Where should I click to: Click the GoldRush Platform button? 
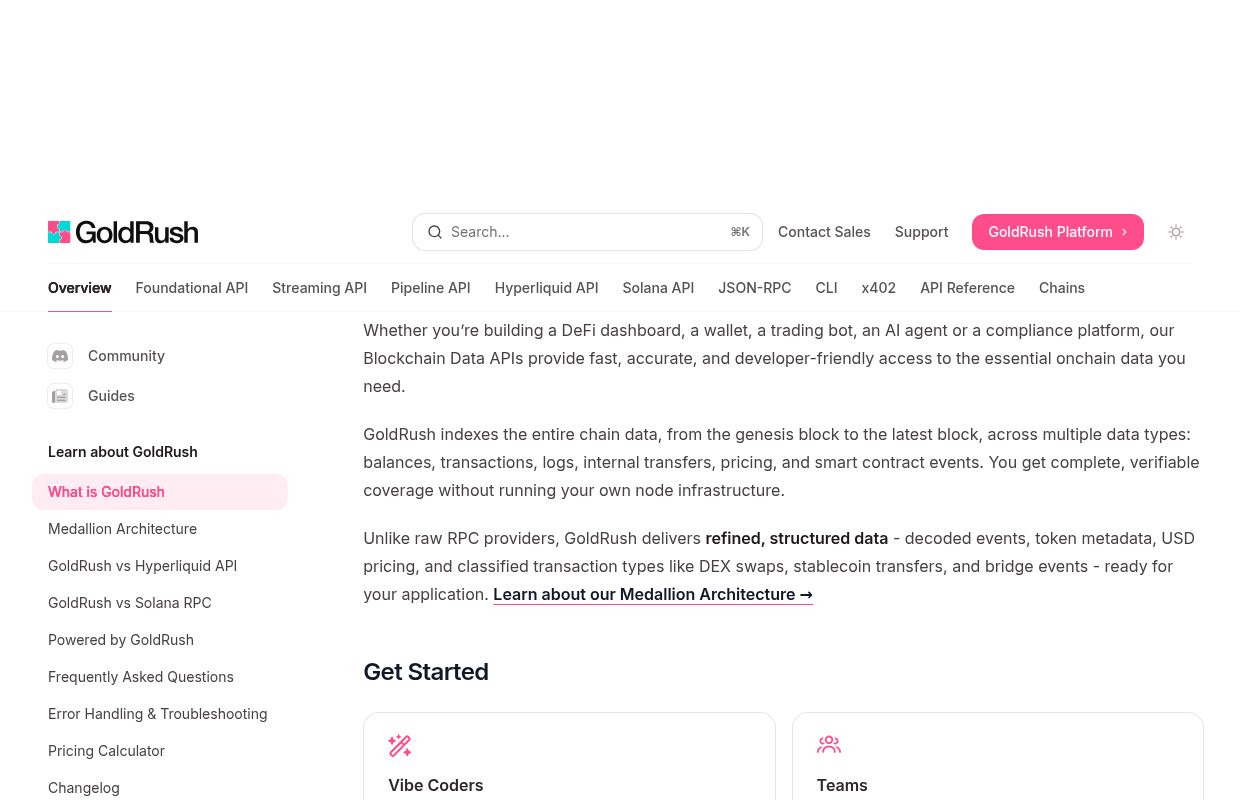point(1058,232)
